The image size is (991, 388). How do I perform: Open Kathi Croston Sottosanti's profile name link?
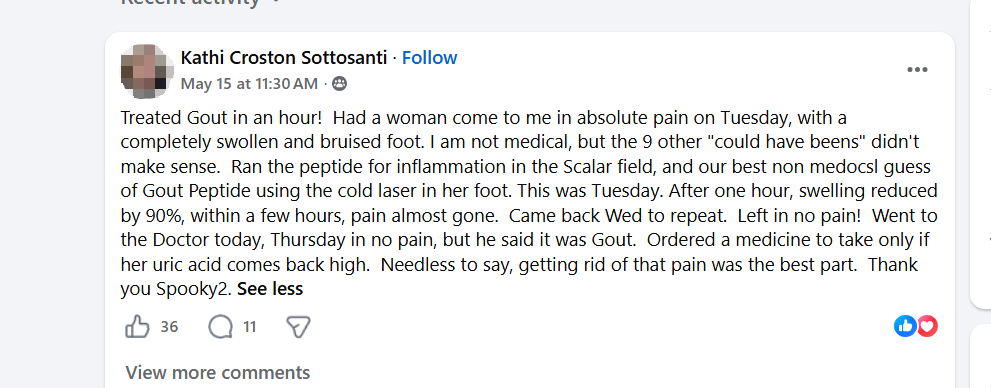[284, 58]
